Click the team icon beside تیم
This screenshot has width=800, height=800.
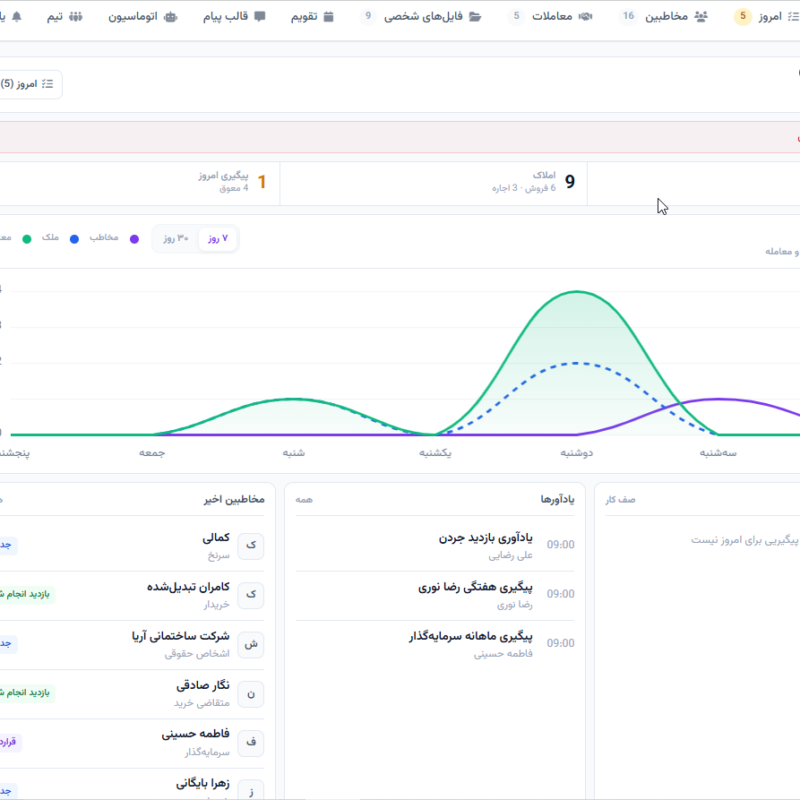tap(76, 16)
